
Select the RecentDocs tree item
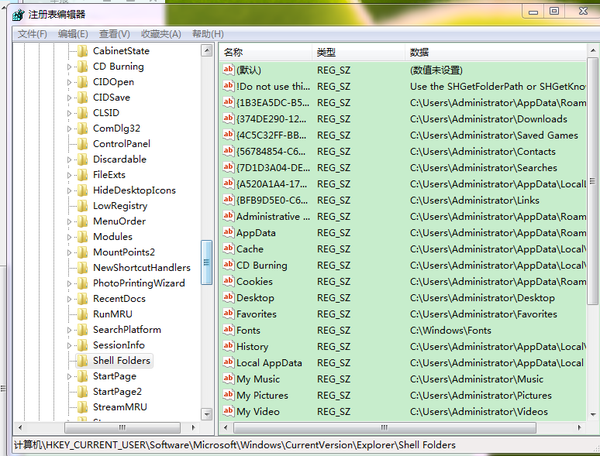pos(119,299)
